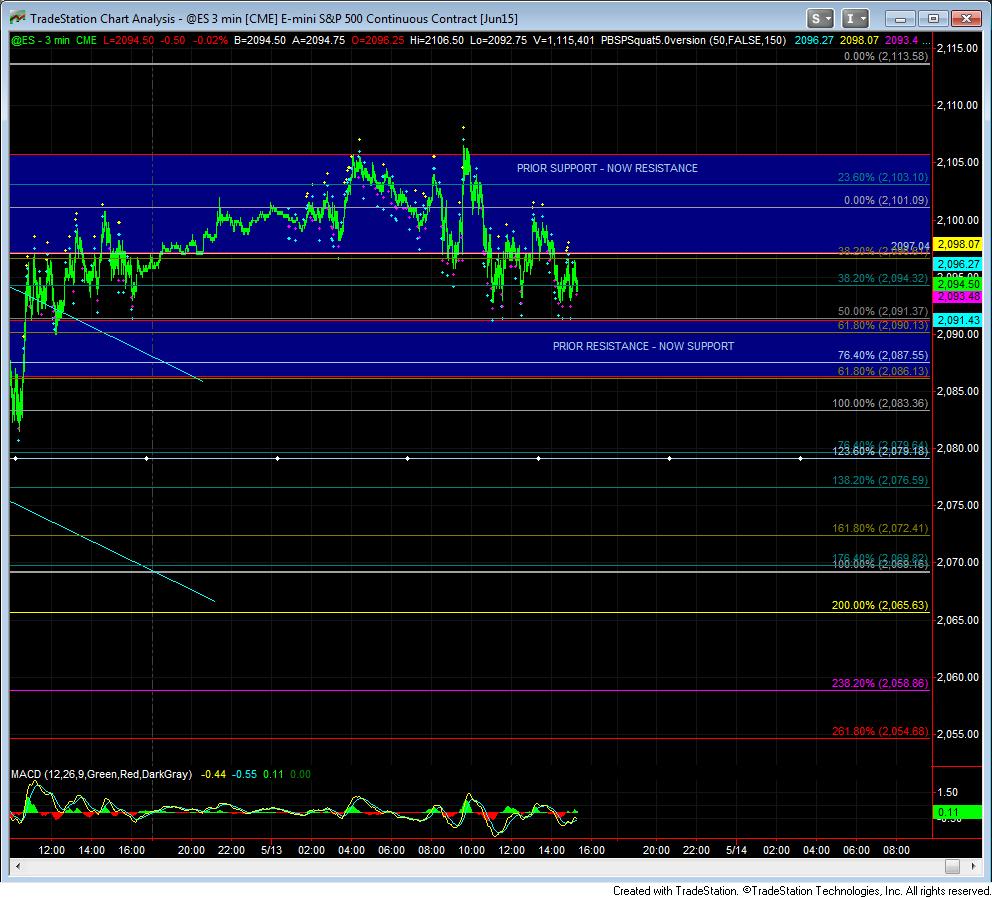Click the cyan 2,091.43 price marker
This screenshot has height=897, width=992.
click(958, 320)
